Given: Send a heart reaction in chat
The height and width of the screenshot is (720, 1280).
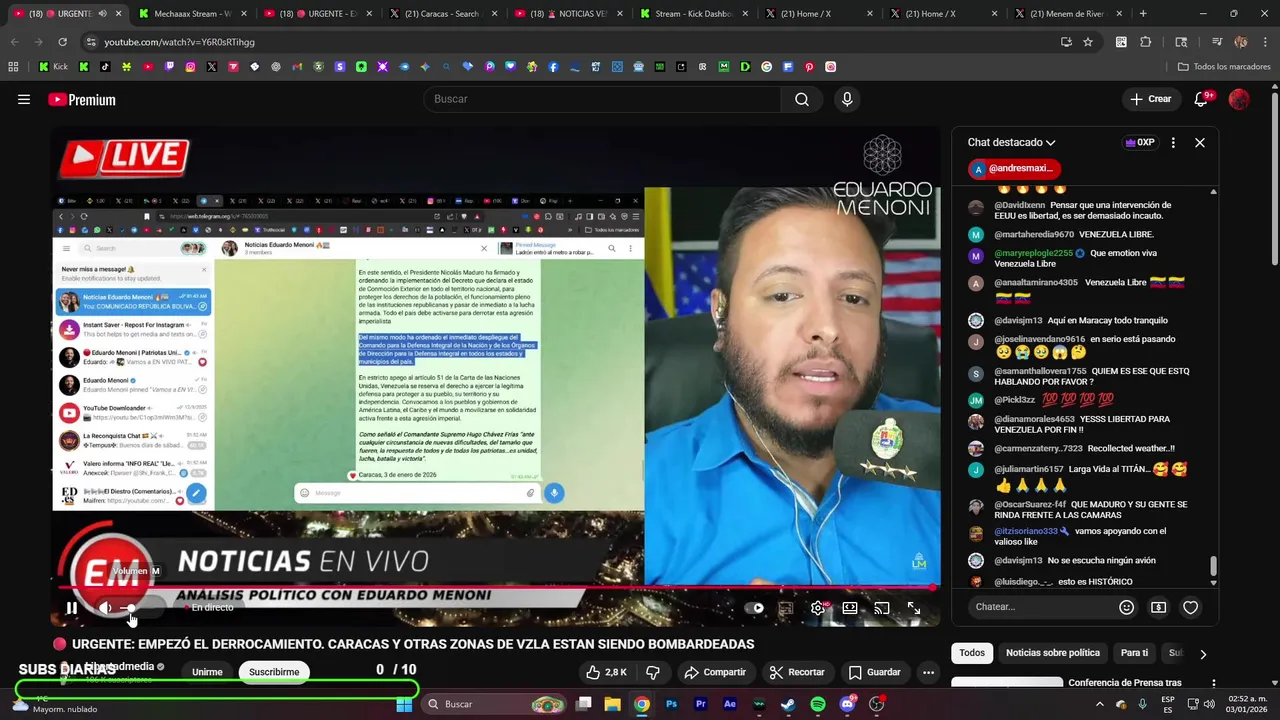Looking at the screenshot, I should (1190, 607).
